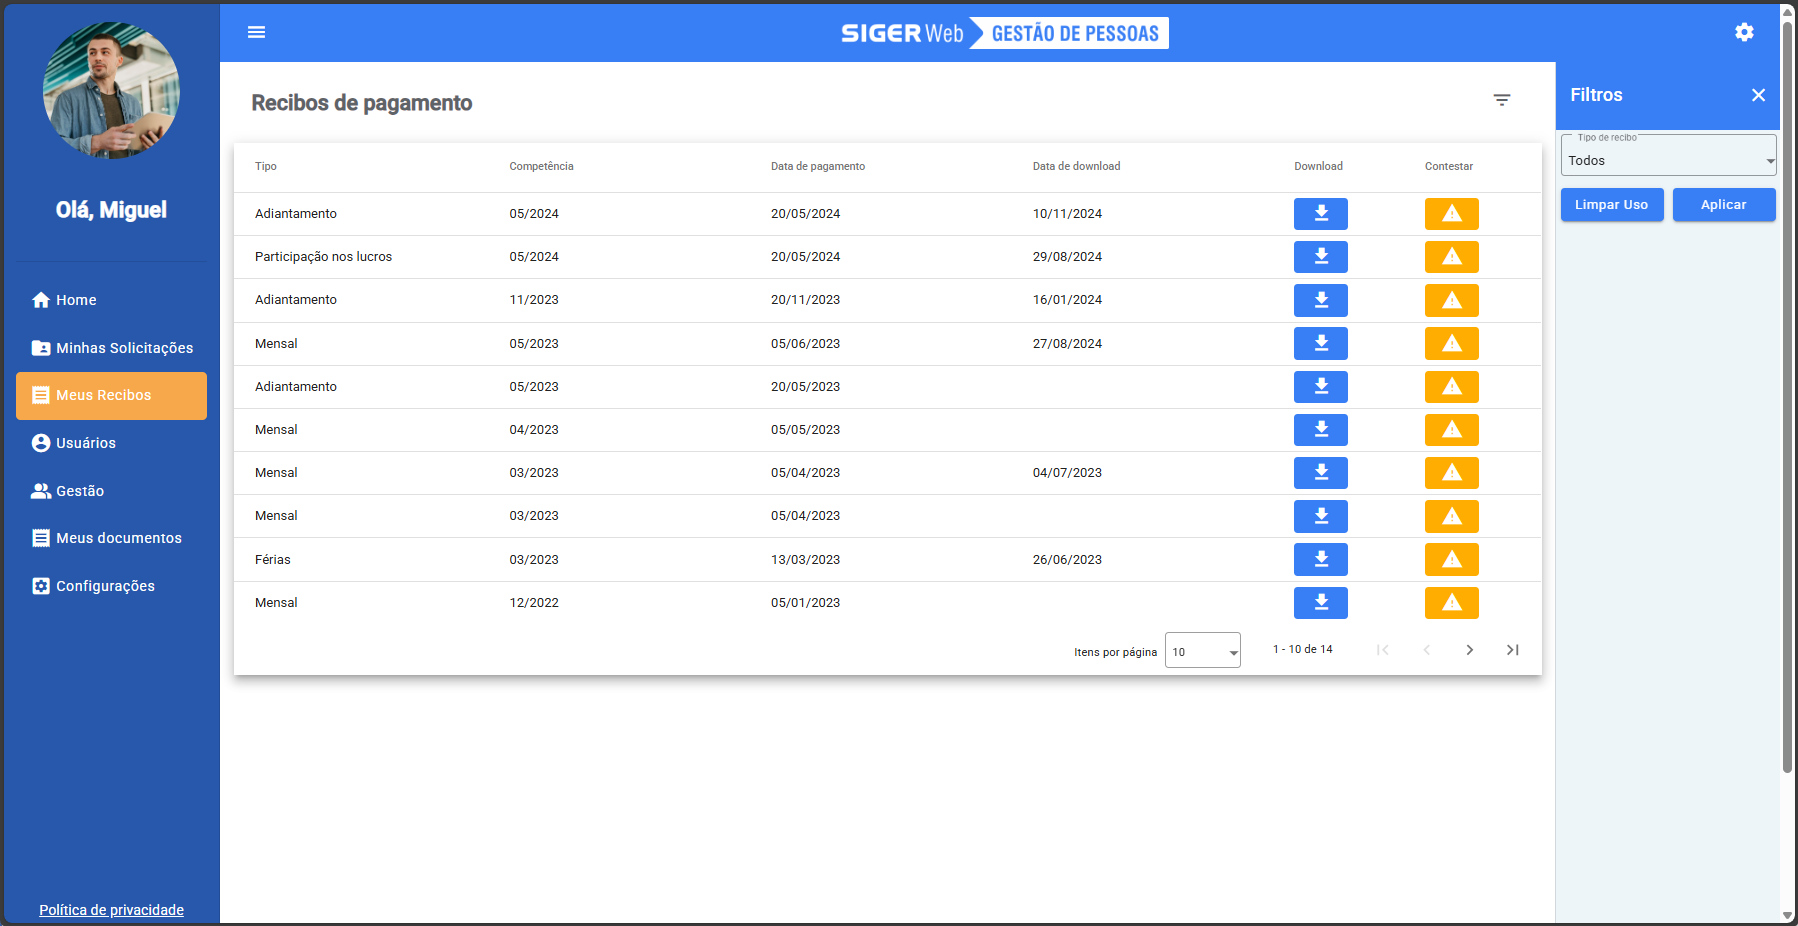Open the Tipo de recibo dropdown
The height and width of the screenshot is (926, 1798).
point(1668,155)
